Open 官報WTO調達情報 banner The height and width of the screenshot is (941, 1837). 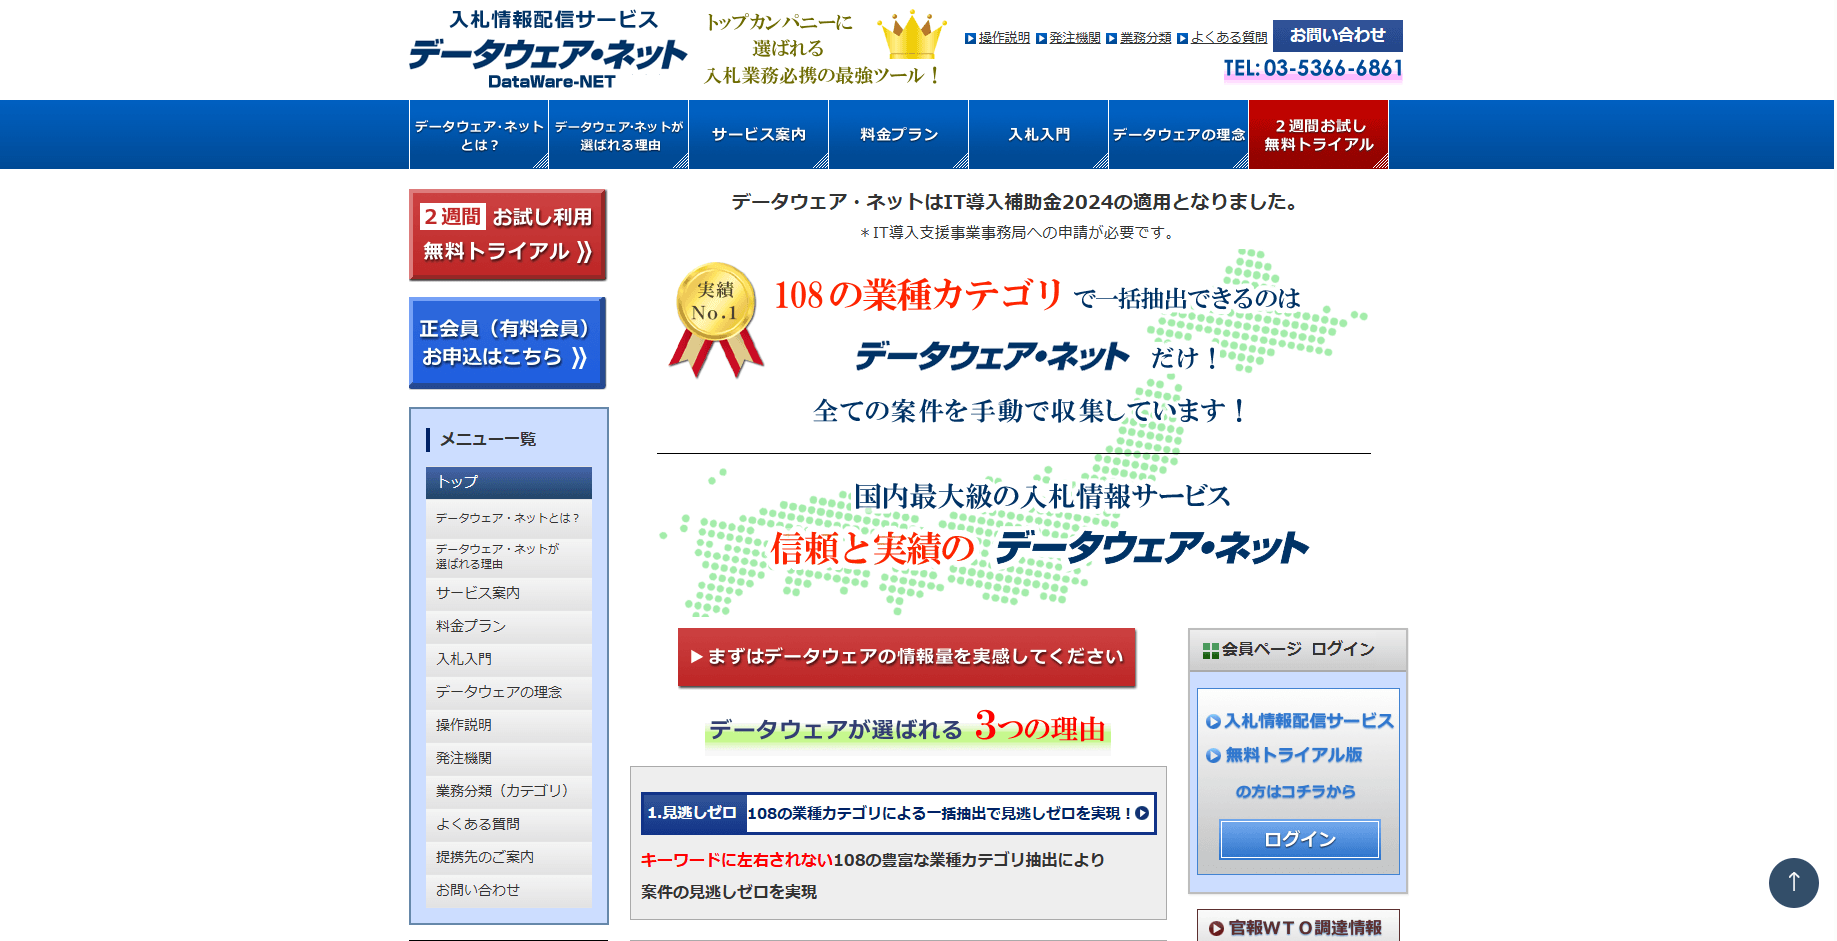point(1297,927)
